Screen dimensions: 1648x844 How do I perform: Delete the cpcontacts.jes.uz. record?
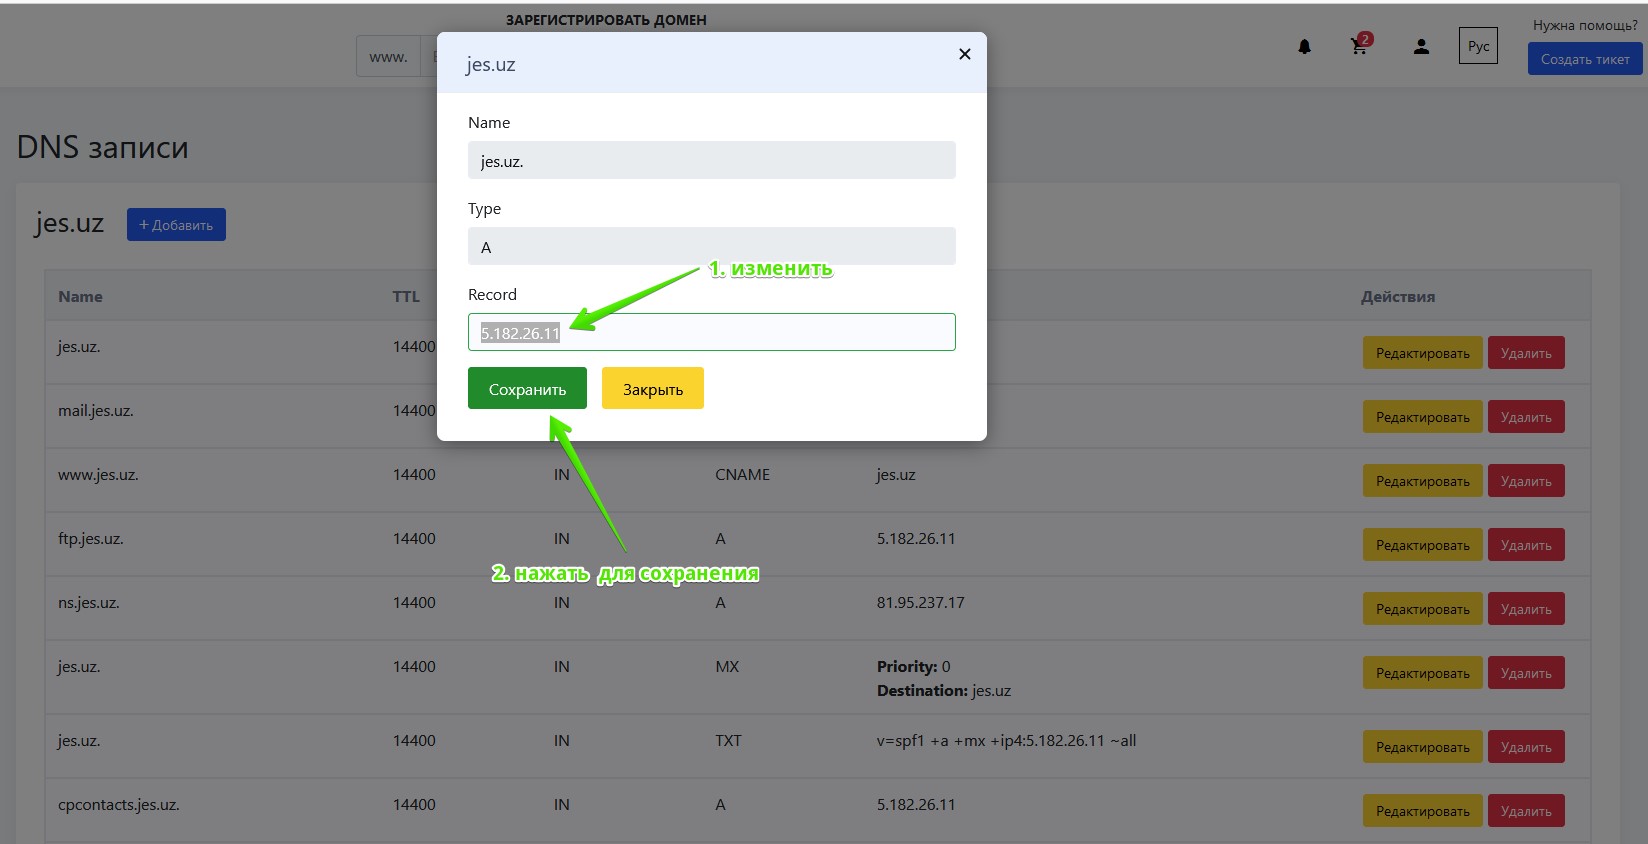[x=1525, y=811]
